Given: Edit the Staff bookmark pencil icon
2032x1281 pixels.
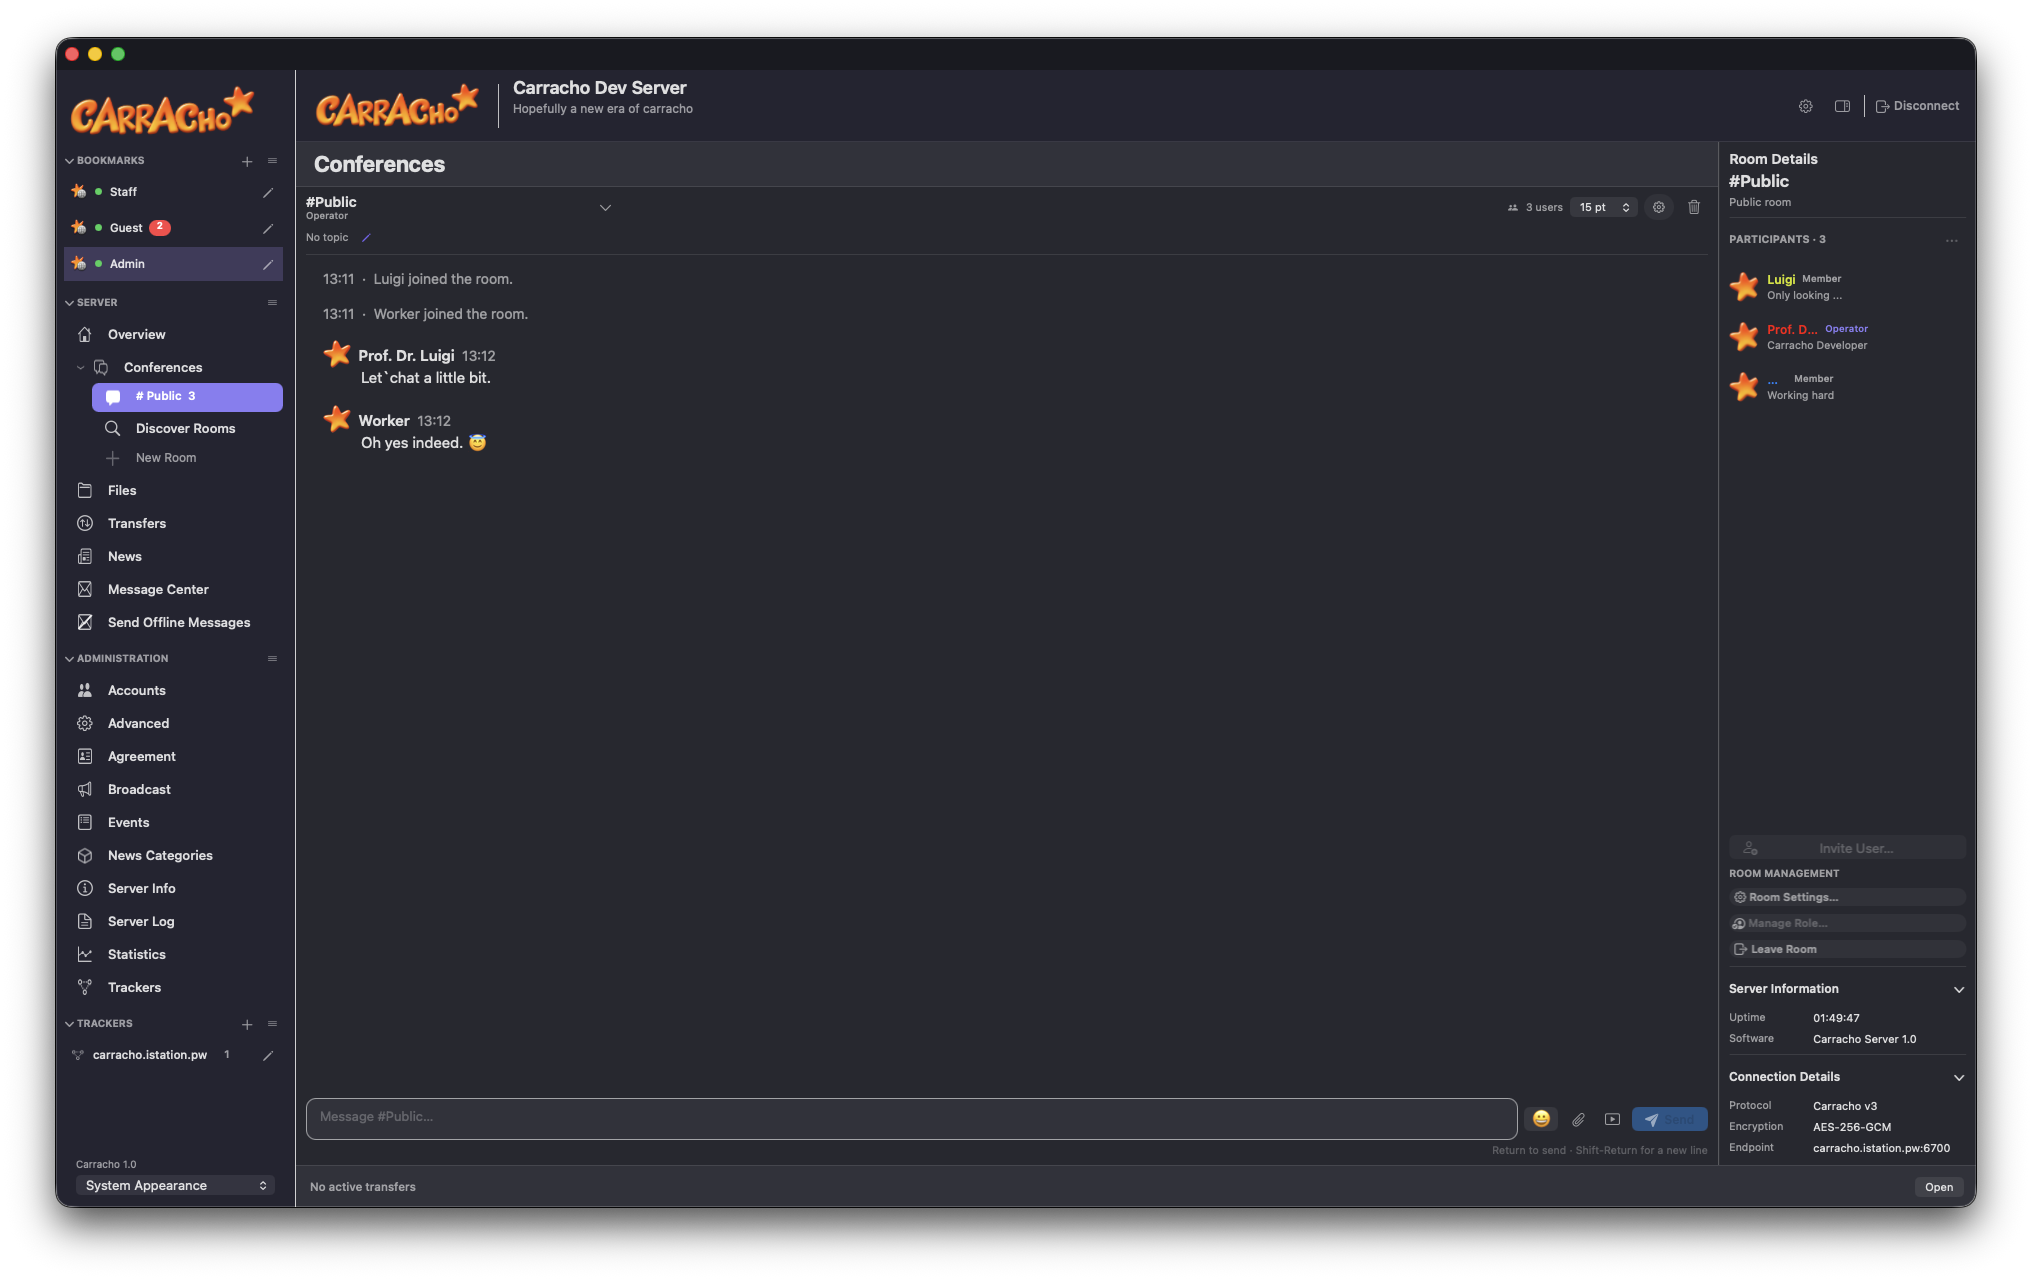Looking at the screenshot, I should pyautogui.click(x=268, y=192).
